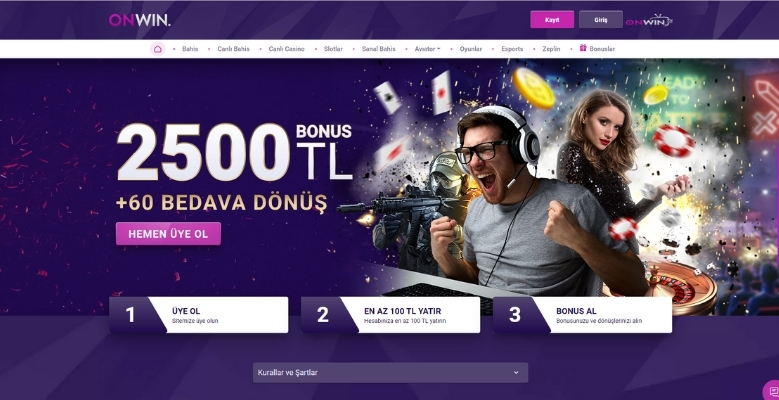Open the Oyunlar page

[470, 49]
